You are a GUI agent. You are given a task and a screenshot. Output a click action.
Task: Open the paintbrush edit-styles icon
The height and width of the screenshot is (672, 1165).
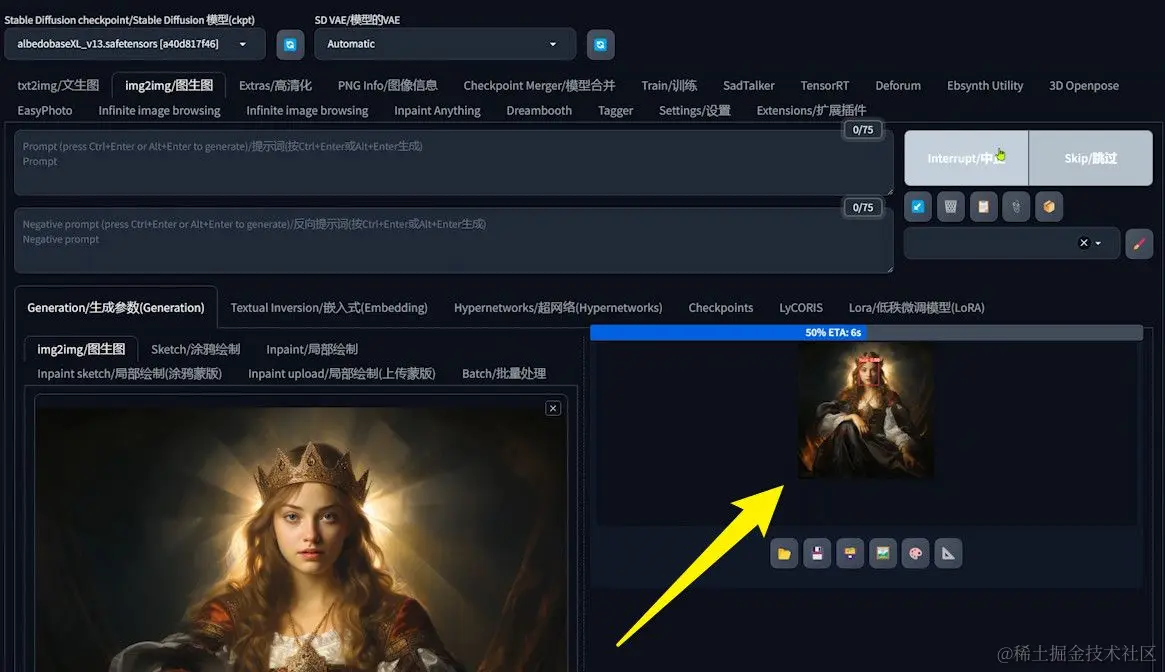1139,243
